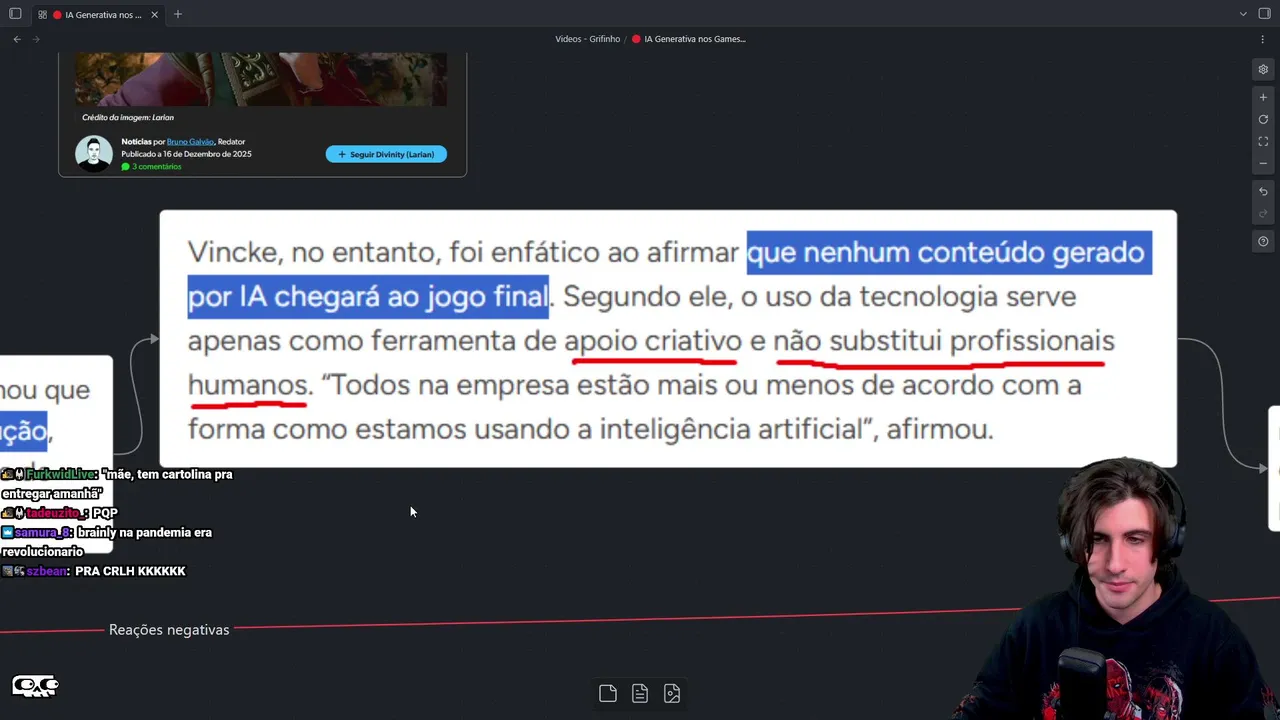Close the IA Generativa nos Games tab
1280x720 pixels.
pos(155,15)
